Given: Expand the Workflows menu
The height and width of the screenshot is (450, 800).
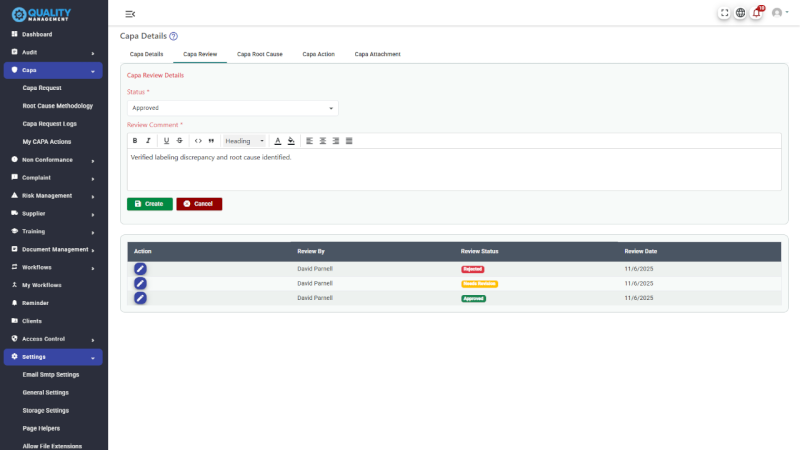Looking at the screenshot, I should [x=53, y=267].
